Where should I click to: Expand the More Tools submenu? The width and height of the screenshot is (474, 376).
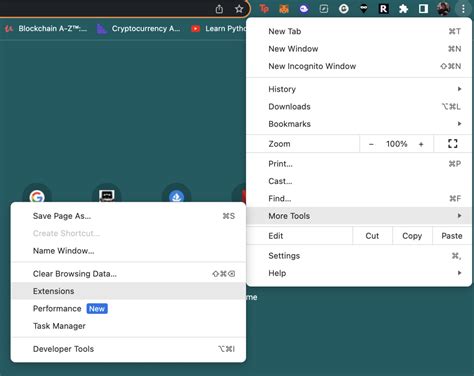tap(359, 216)
